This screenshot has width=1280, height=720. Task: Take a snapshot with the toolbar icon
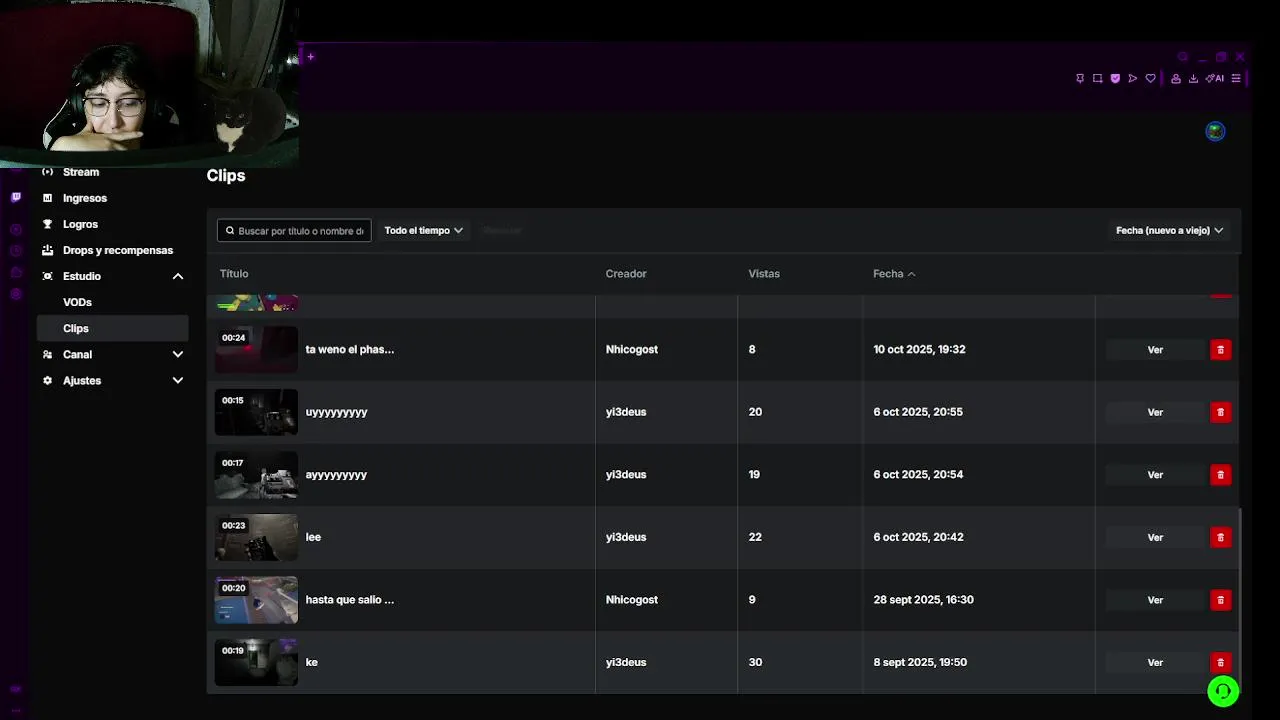tap(1097, 79)
